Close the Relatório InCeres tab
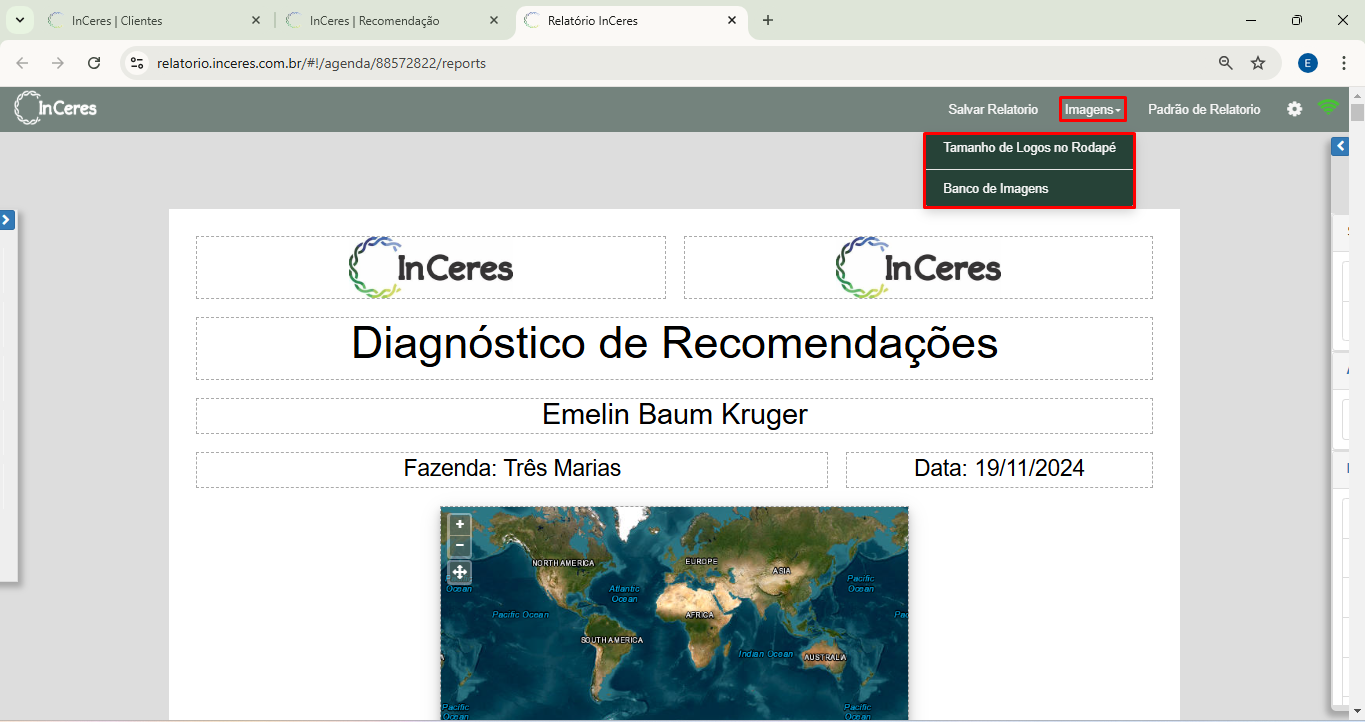 [x=732, y=20]
